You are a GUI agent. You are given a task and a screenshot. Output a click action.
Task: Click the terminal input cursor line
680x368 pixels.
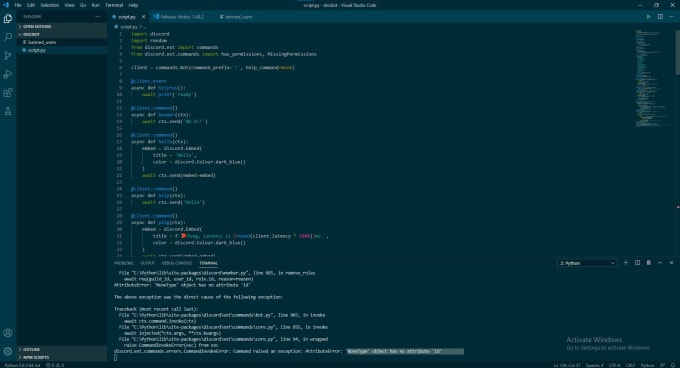pyautogui.click(x=115, y=358)
